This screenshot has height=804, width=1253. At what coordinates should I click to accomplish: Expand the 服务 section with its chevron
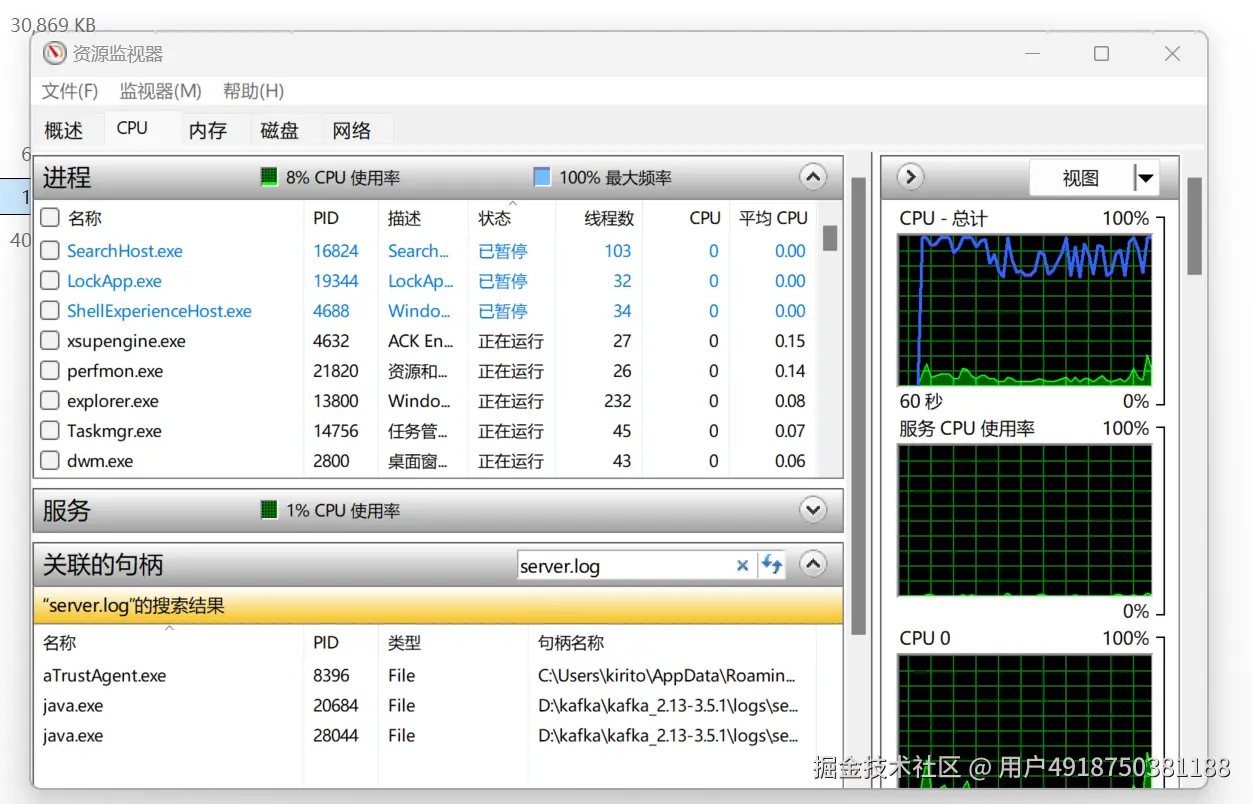tap(813, 510)
